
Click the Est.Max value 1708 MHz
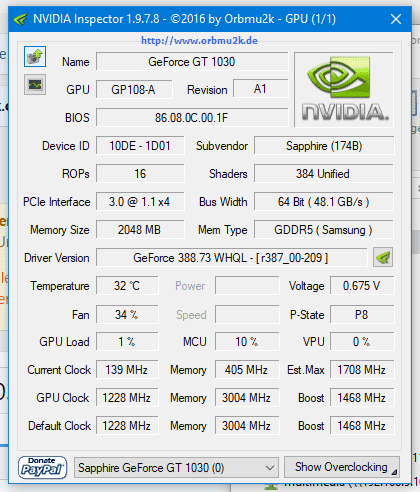click(x=362, y=369)
